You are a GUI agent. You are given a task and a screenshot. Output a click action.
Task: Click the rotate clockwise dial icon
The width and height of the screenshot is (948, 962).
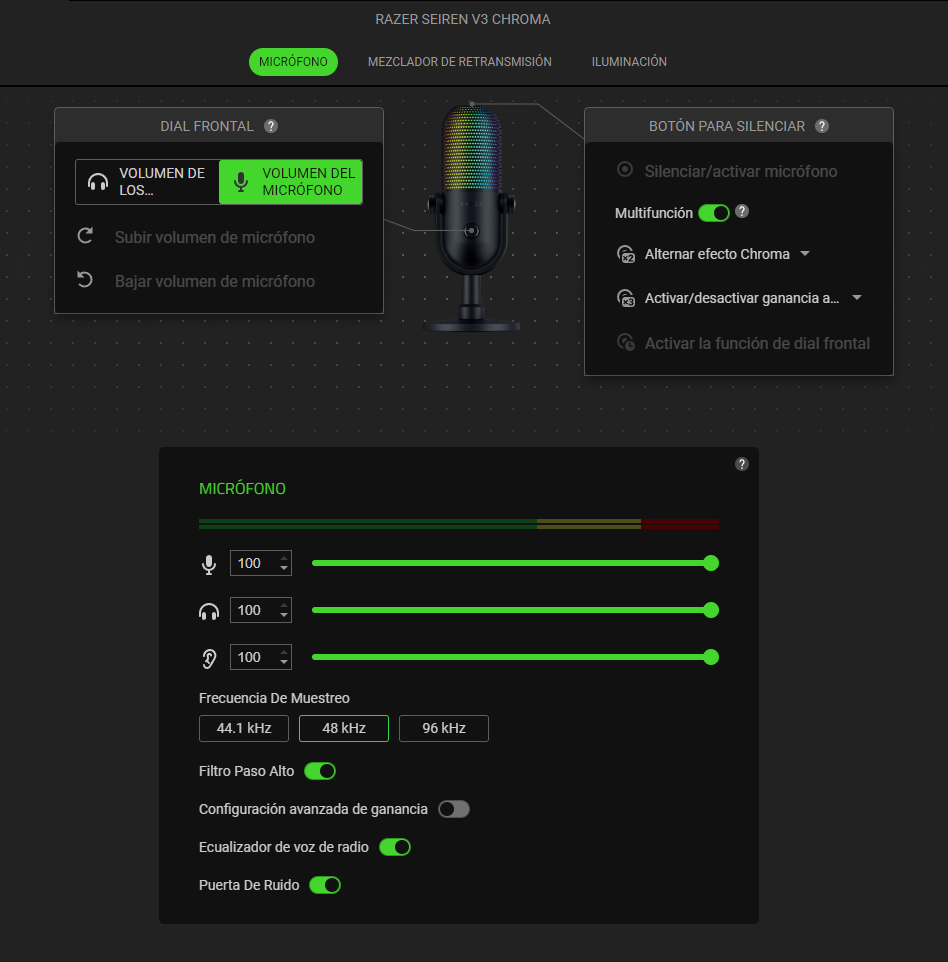[85, 236]
